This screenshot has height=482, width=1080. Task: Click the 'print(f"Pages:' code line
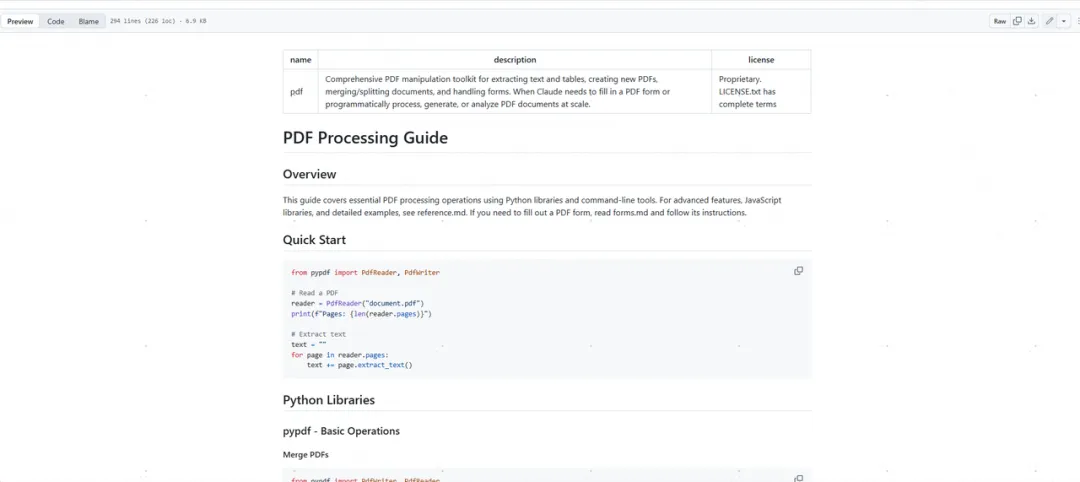pos(361,314)
